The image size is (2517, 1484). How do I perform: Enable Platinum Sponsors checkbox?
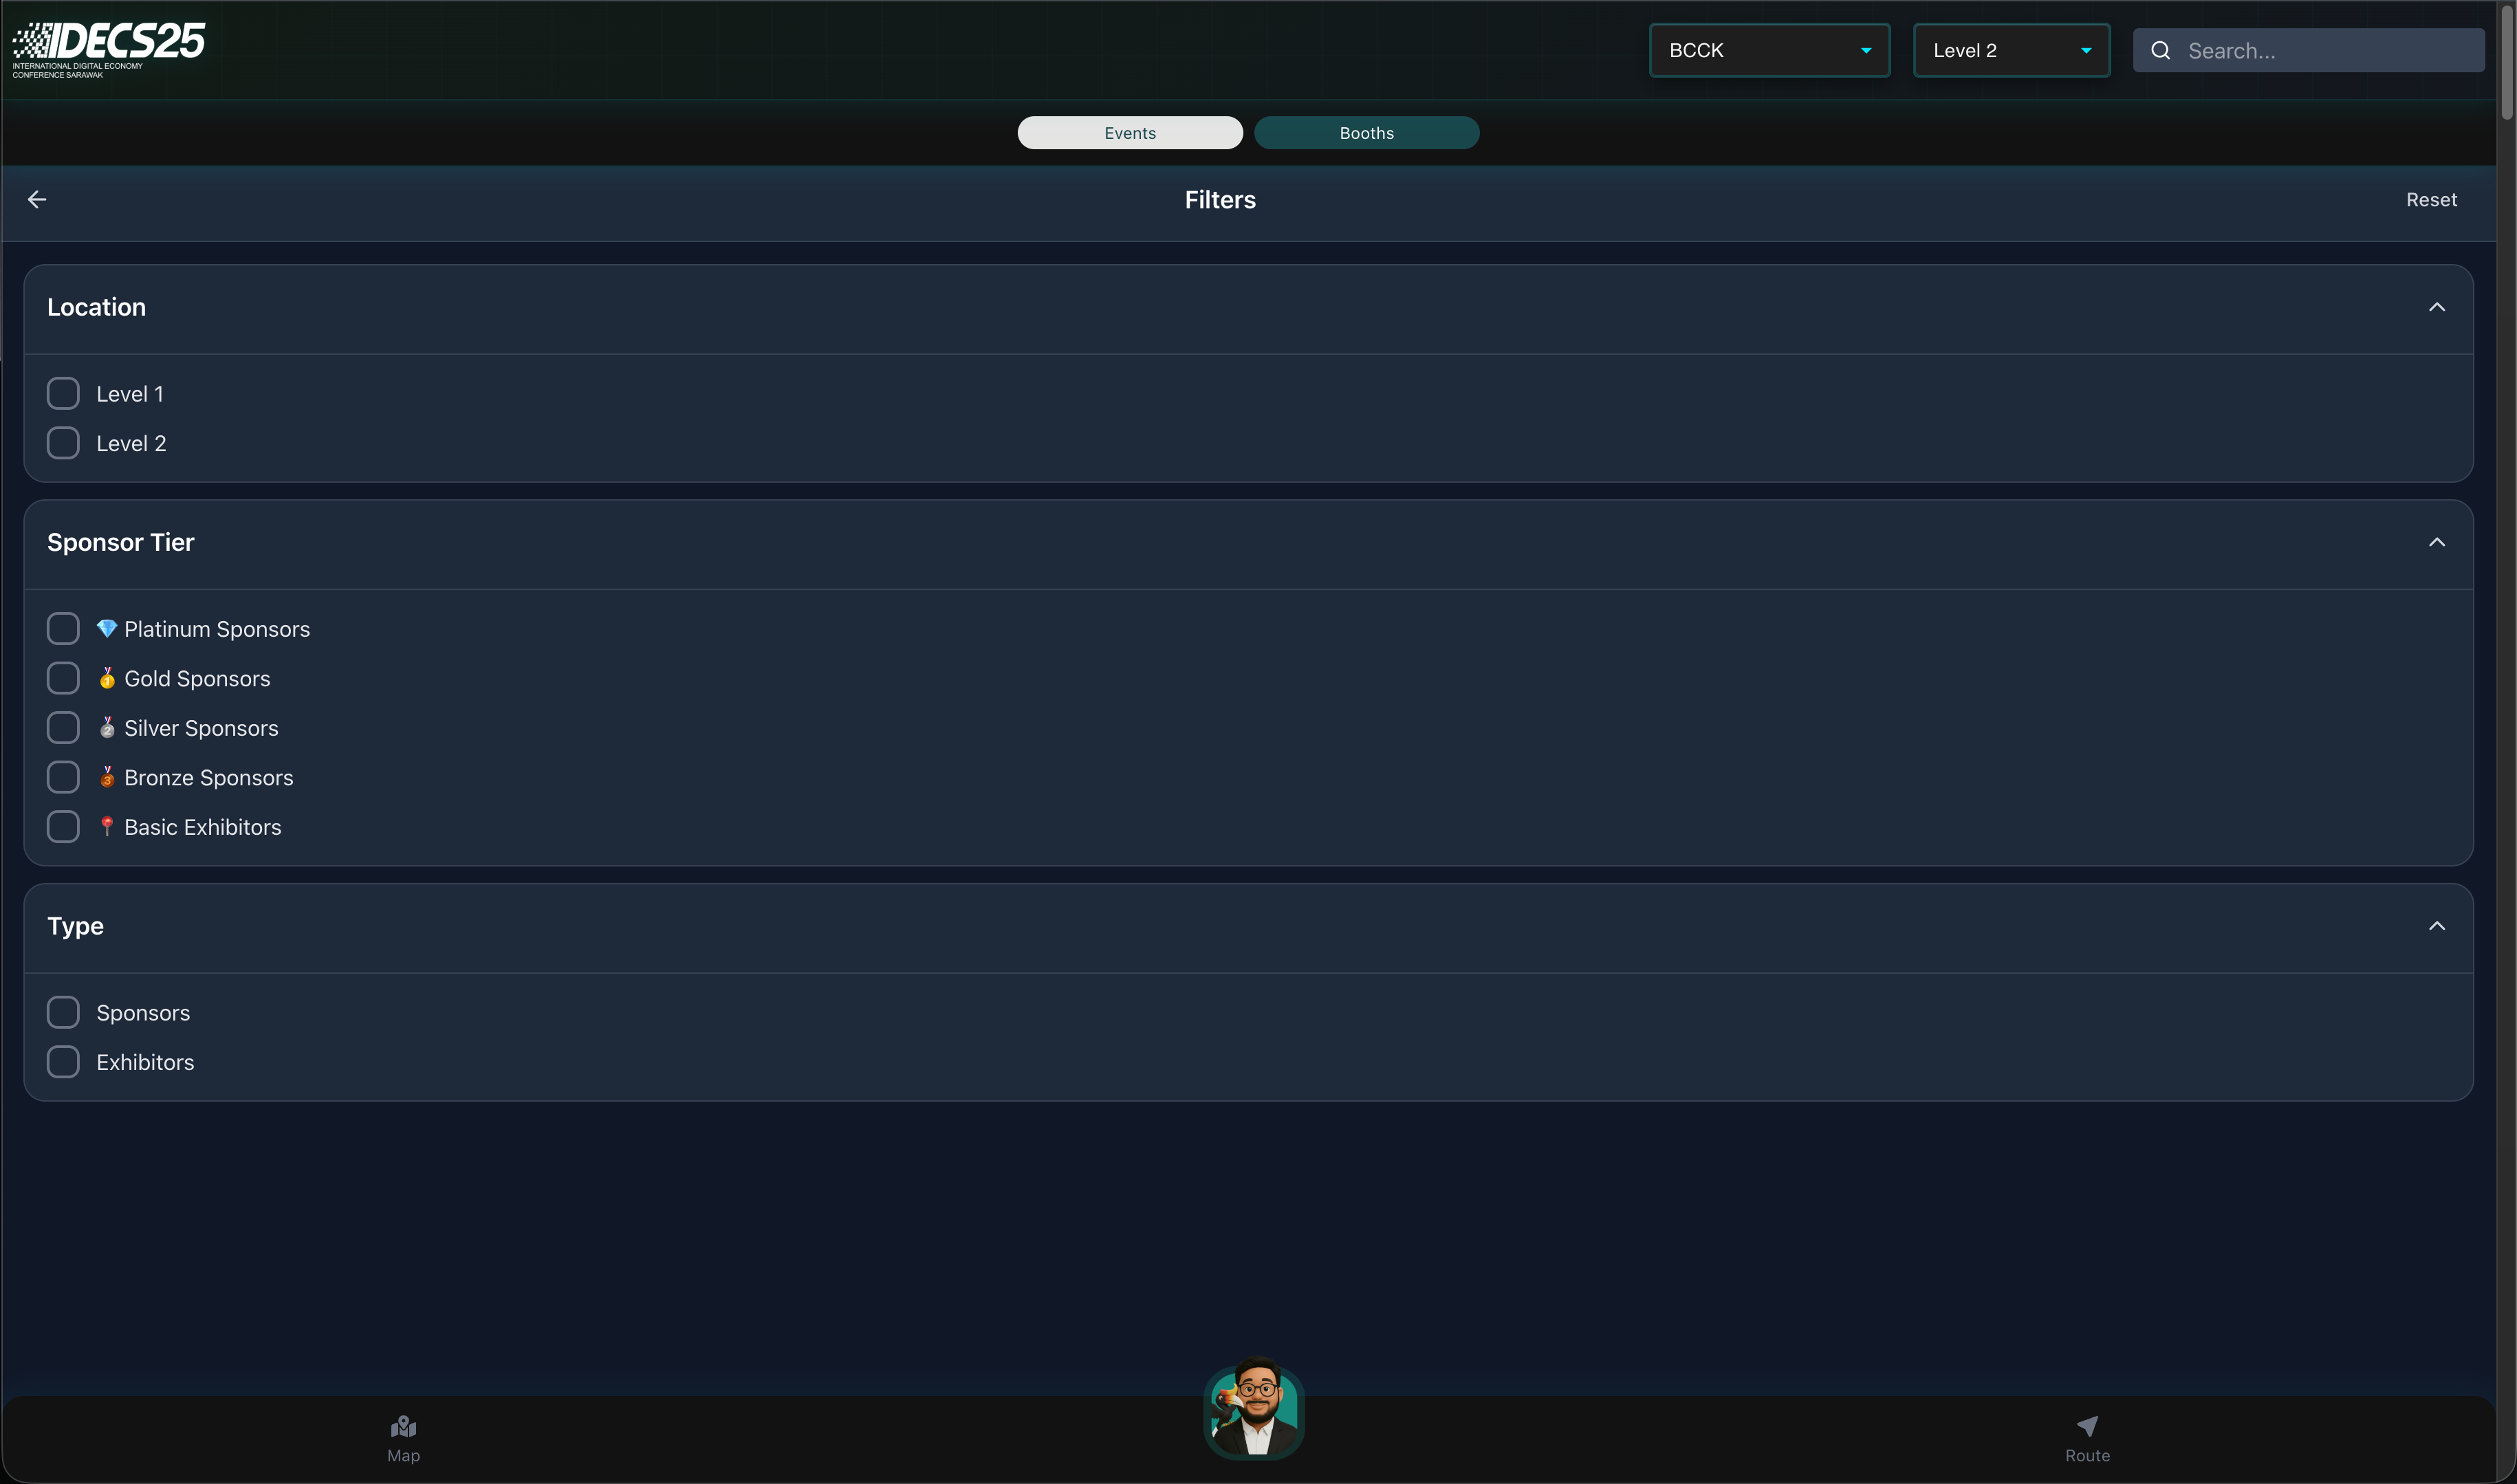63,629
